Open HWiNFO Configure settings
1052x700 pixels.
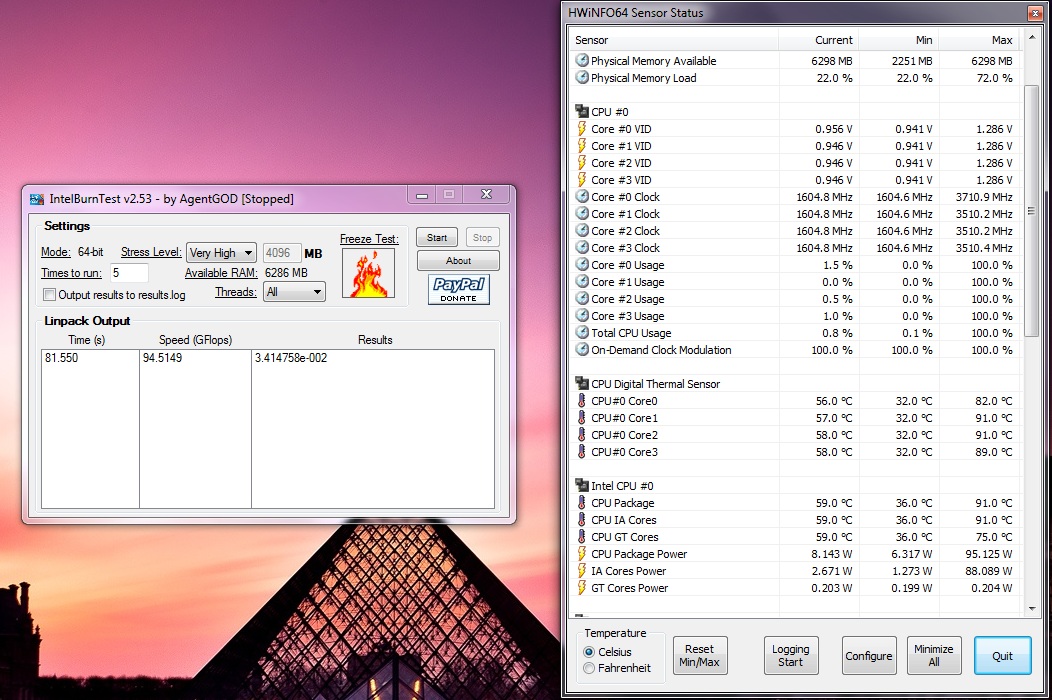(869, 656)
